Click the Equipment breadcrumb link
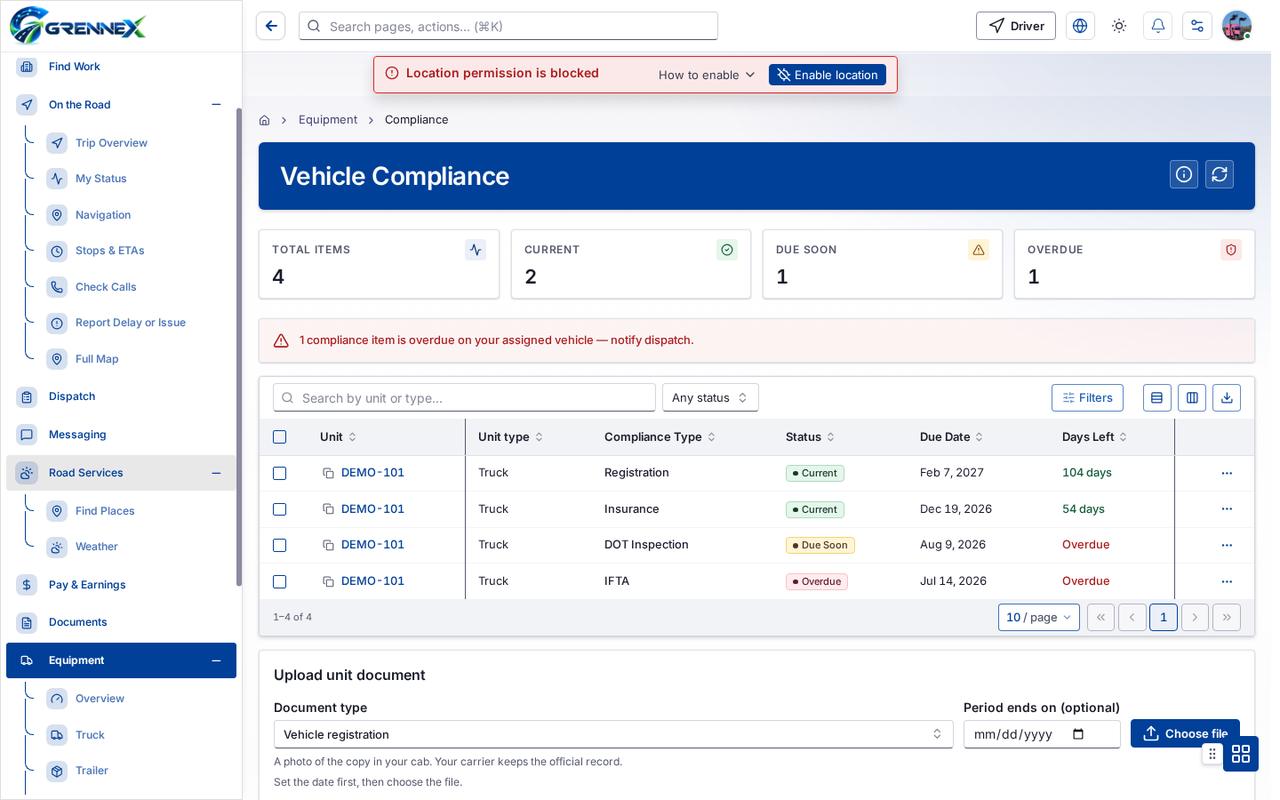This screenshot has height=800, width=1280. coord(328,119)
